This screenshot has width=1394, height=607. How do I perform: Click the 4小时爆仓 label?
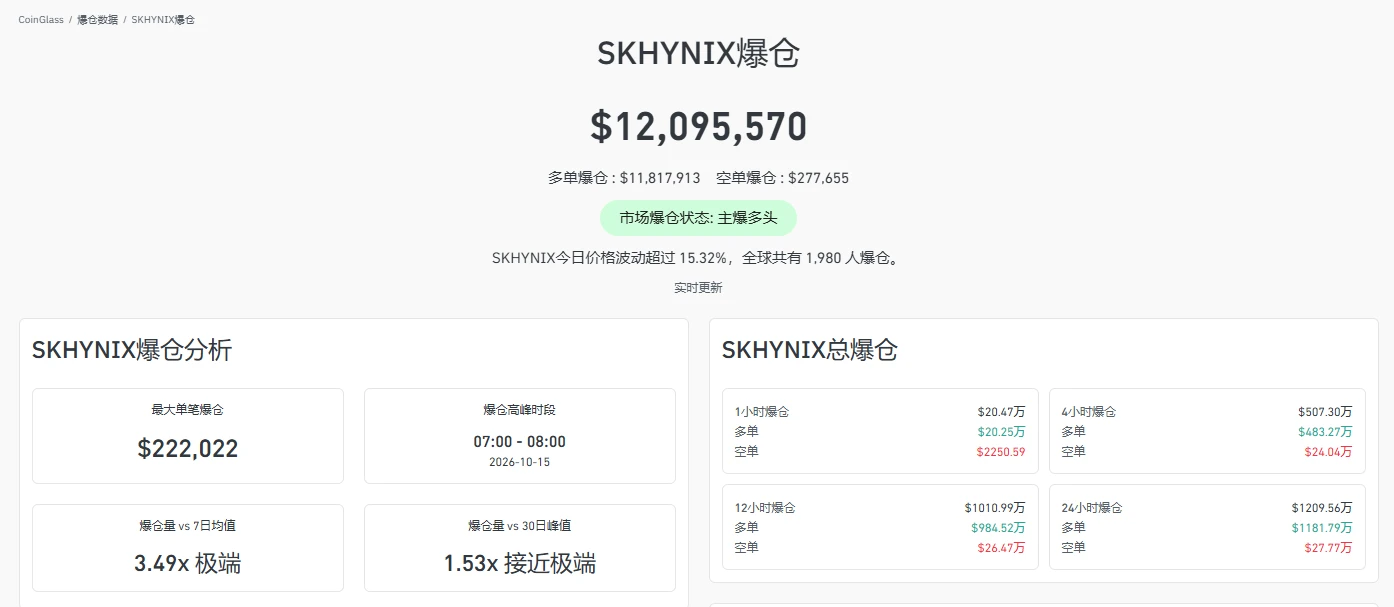point(1089,412)
